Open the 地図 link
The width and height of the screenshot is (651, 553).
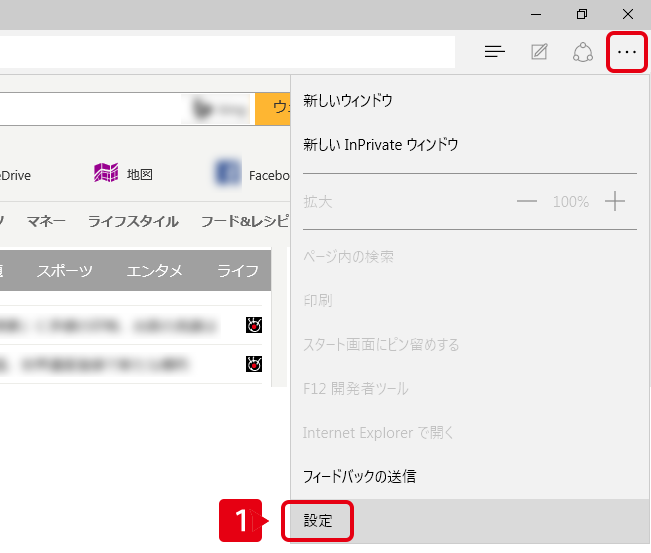(140, 174)
